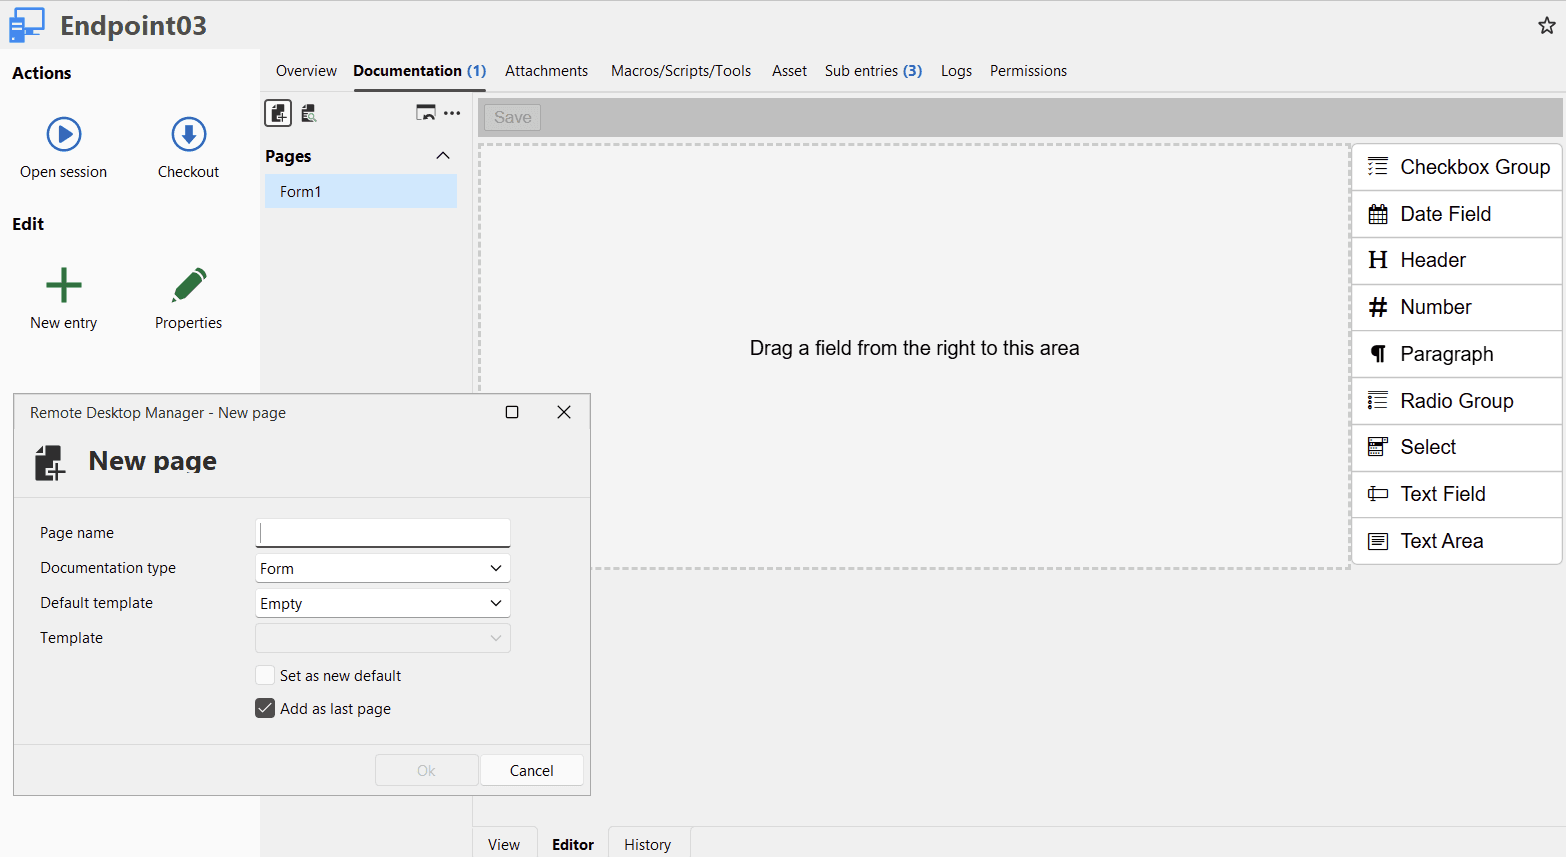The image size is (1566, 857).
Task: Click the Cancel button in New page dialog
Action: click(531, 771)
